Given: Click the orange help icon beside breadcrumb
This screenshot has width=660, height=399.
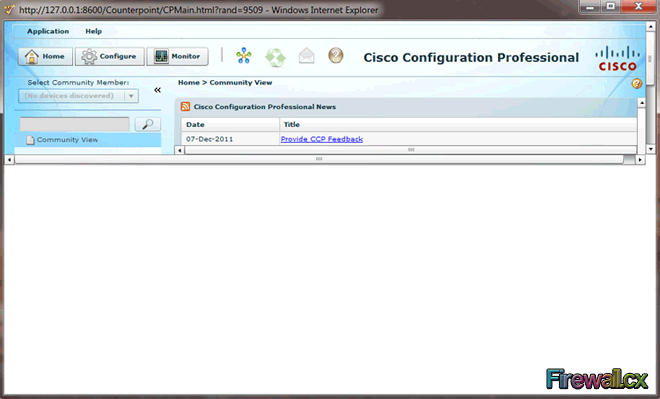Looking at the screenshot, I should tap(637, 83).
